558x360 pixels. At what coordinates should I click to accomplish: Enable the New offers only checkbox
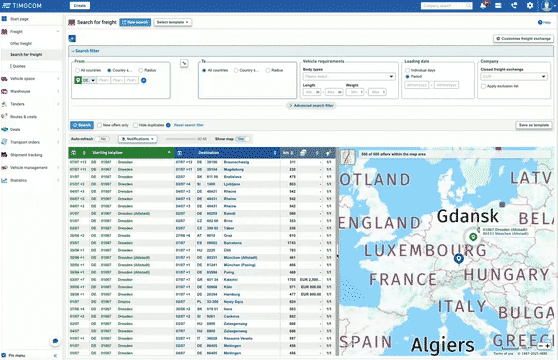pos(100,125)
